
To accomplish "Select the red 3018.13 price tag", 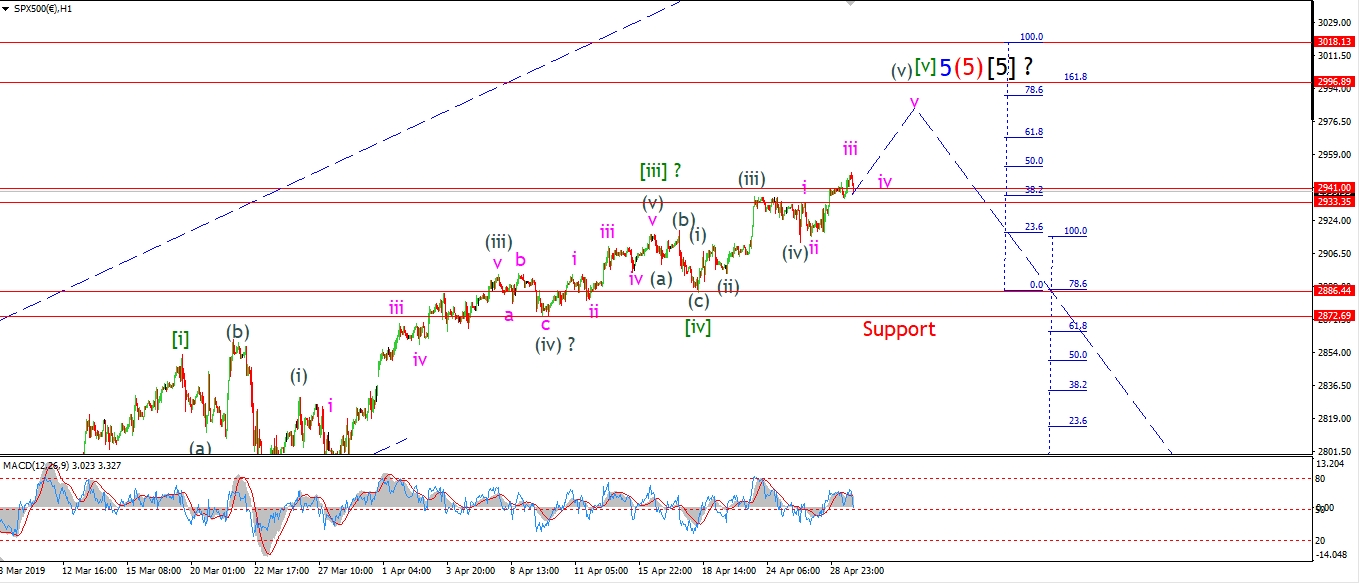I will tap(1334, 42).
